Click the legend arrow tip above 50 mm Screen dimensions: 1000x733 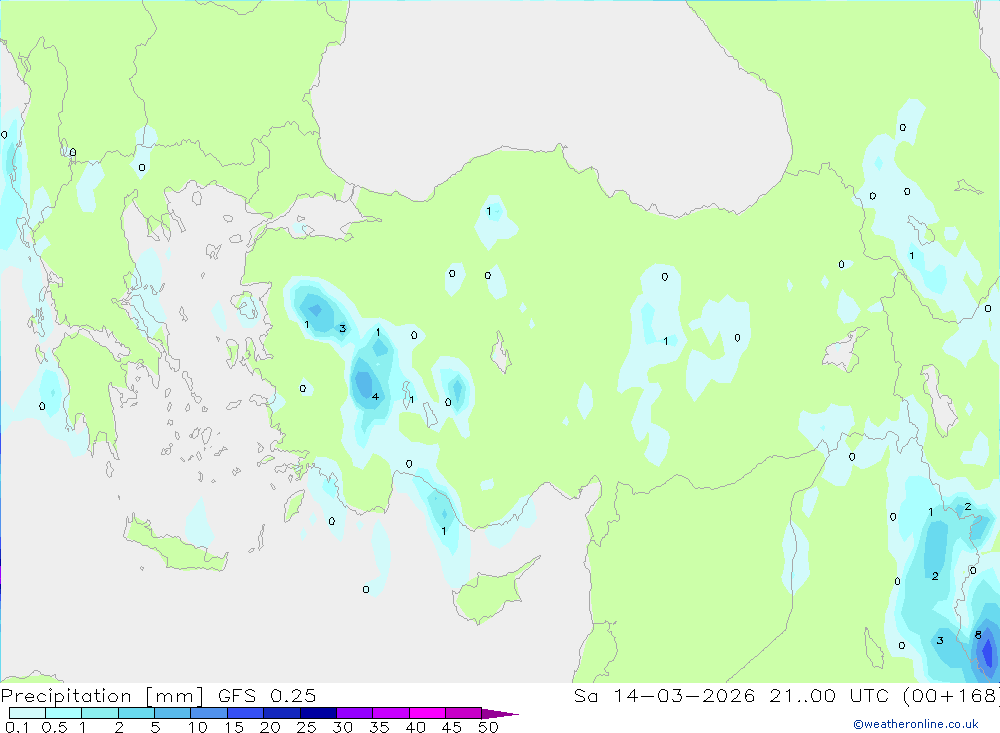pyautogui.click(x=500, y=714)
